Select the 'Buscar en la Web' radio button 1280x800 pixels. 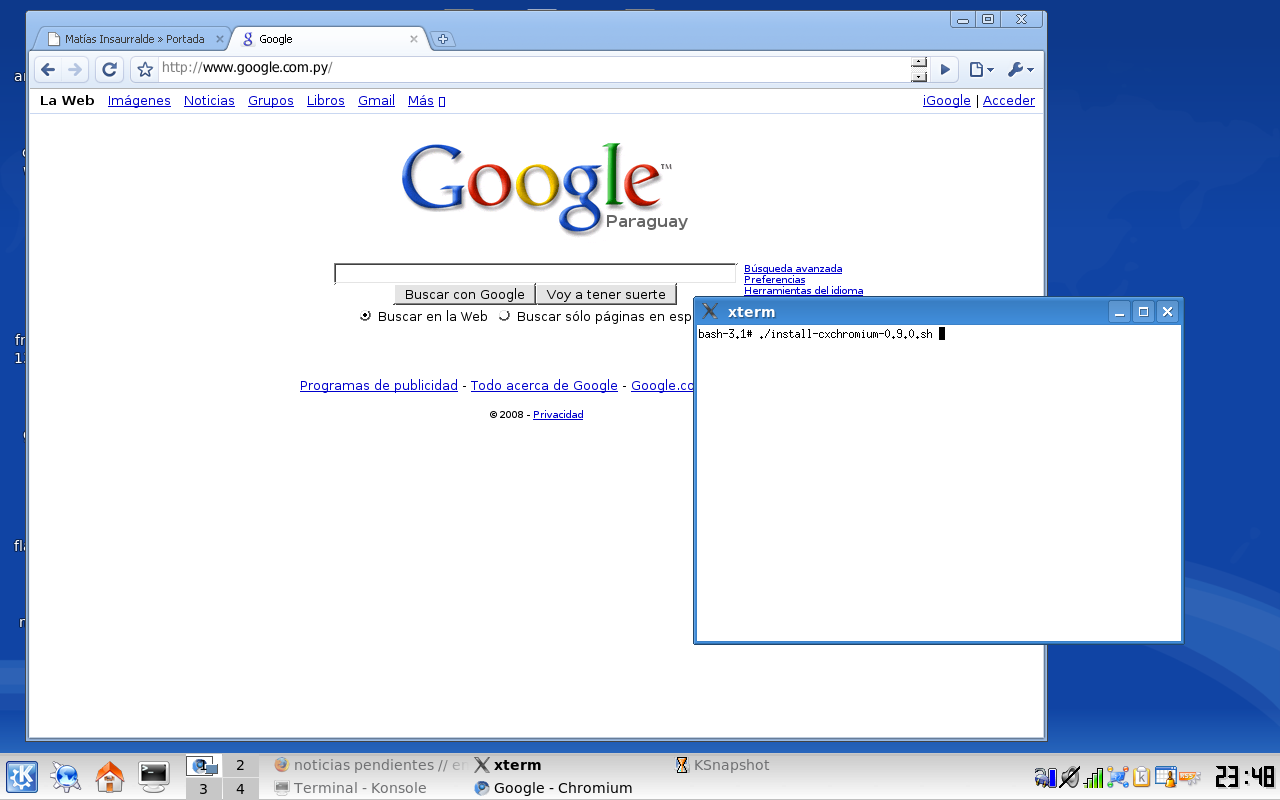[x=365, y=316]
